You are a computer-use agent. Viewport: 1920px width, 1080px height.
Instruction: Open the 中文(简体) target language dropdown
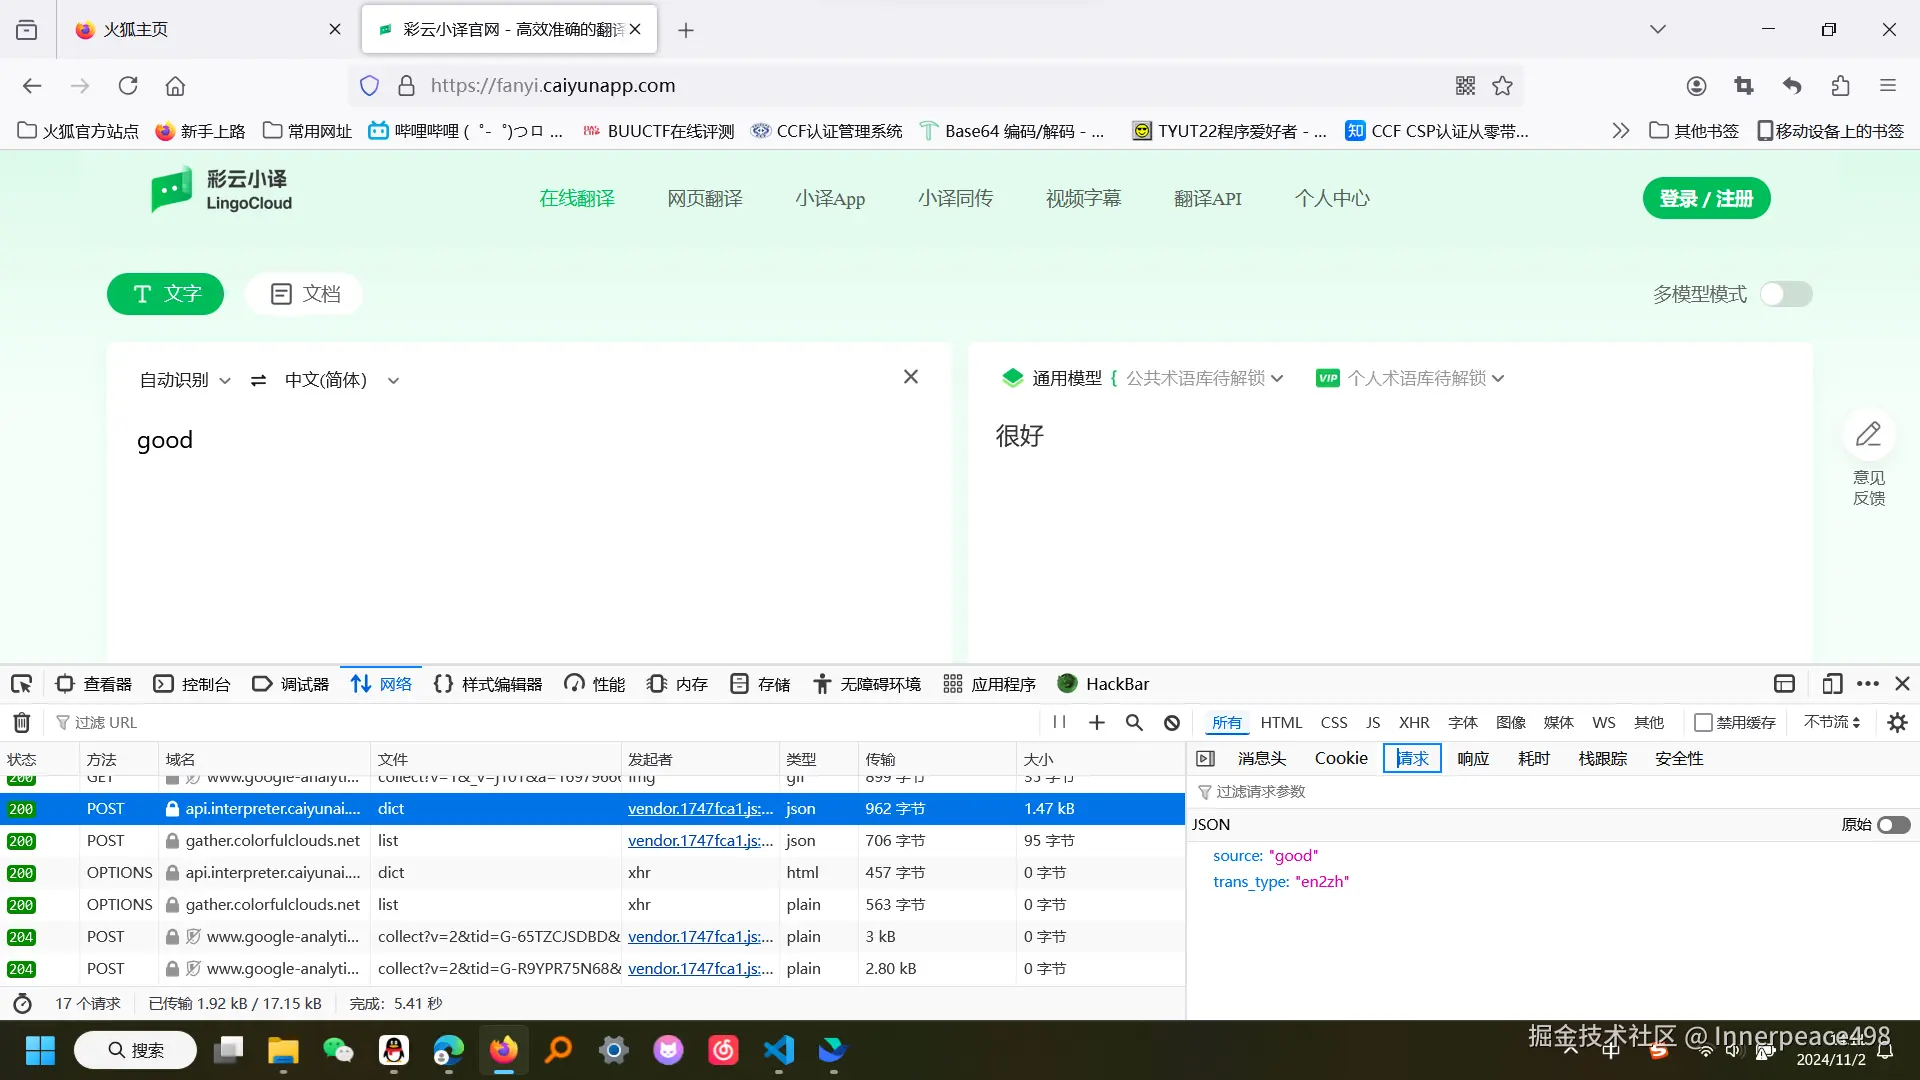(340, 379)
